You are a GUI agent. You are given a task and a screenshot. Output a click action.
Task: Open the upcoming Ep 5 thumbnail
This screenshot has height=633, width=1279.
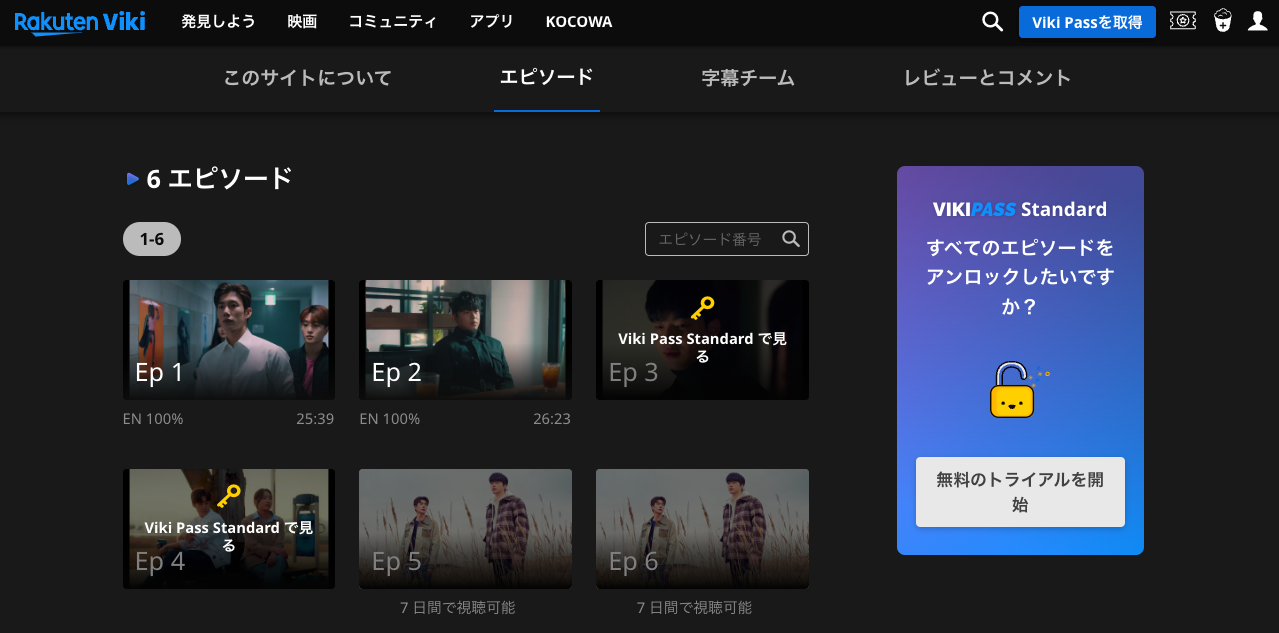click(465, 529)
